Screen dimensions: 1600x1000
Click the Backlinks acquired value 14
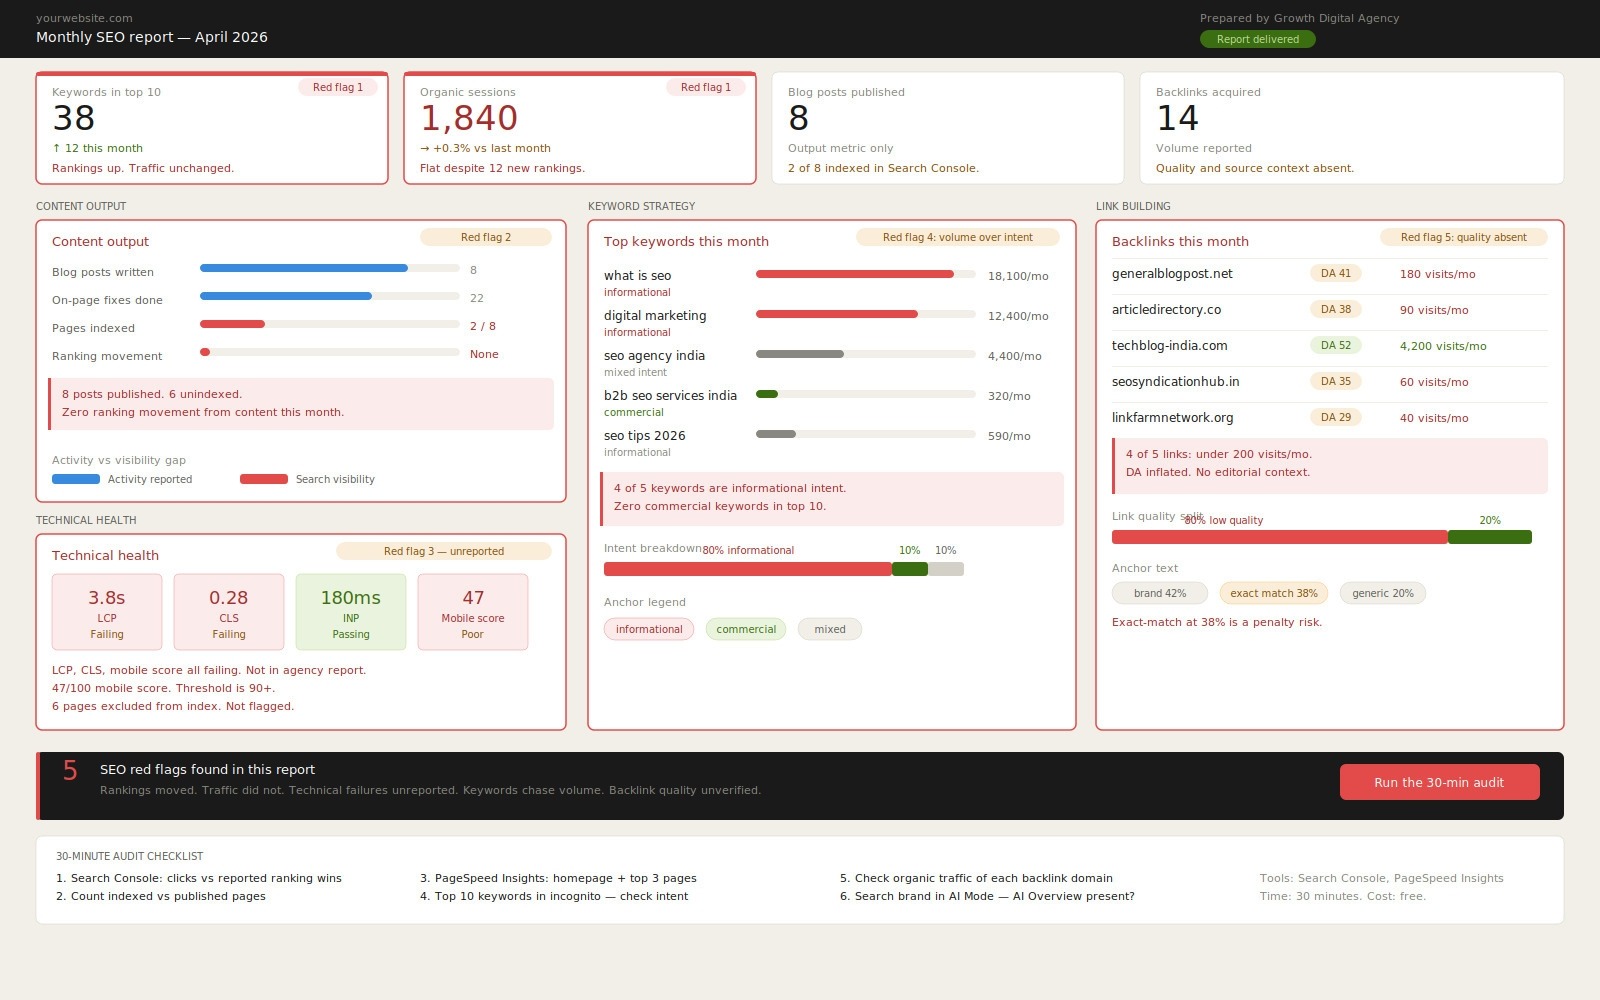(1177, 118)
